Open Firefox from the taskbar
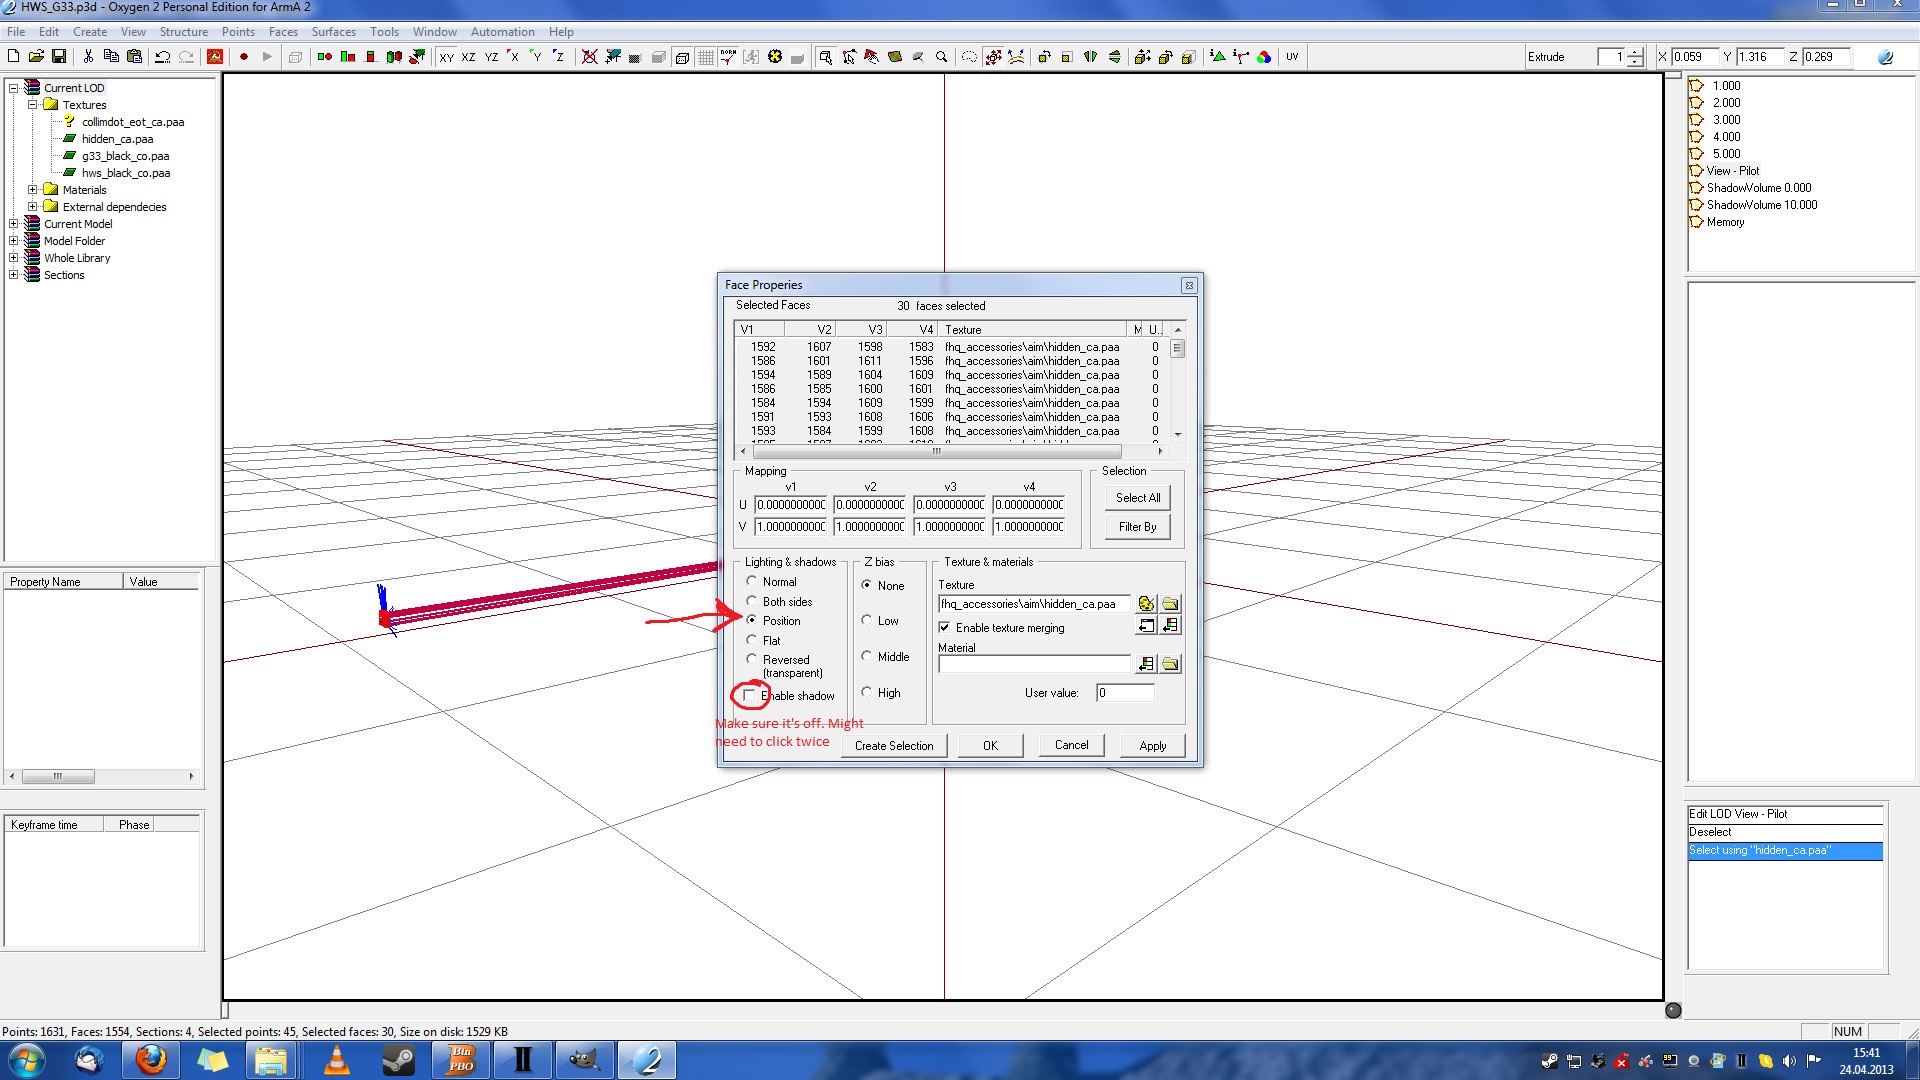The height and width of the screenshot is (1080, 1920). (x=151, y=1060)
